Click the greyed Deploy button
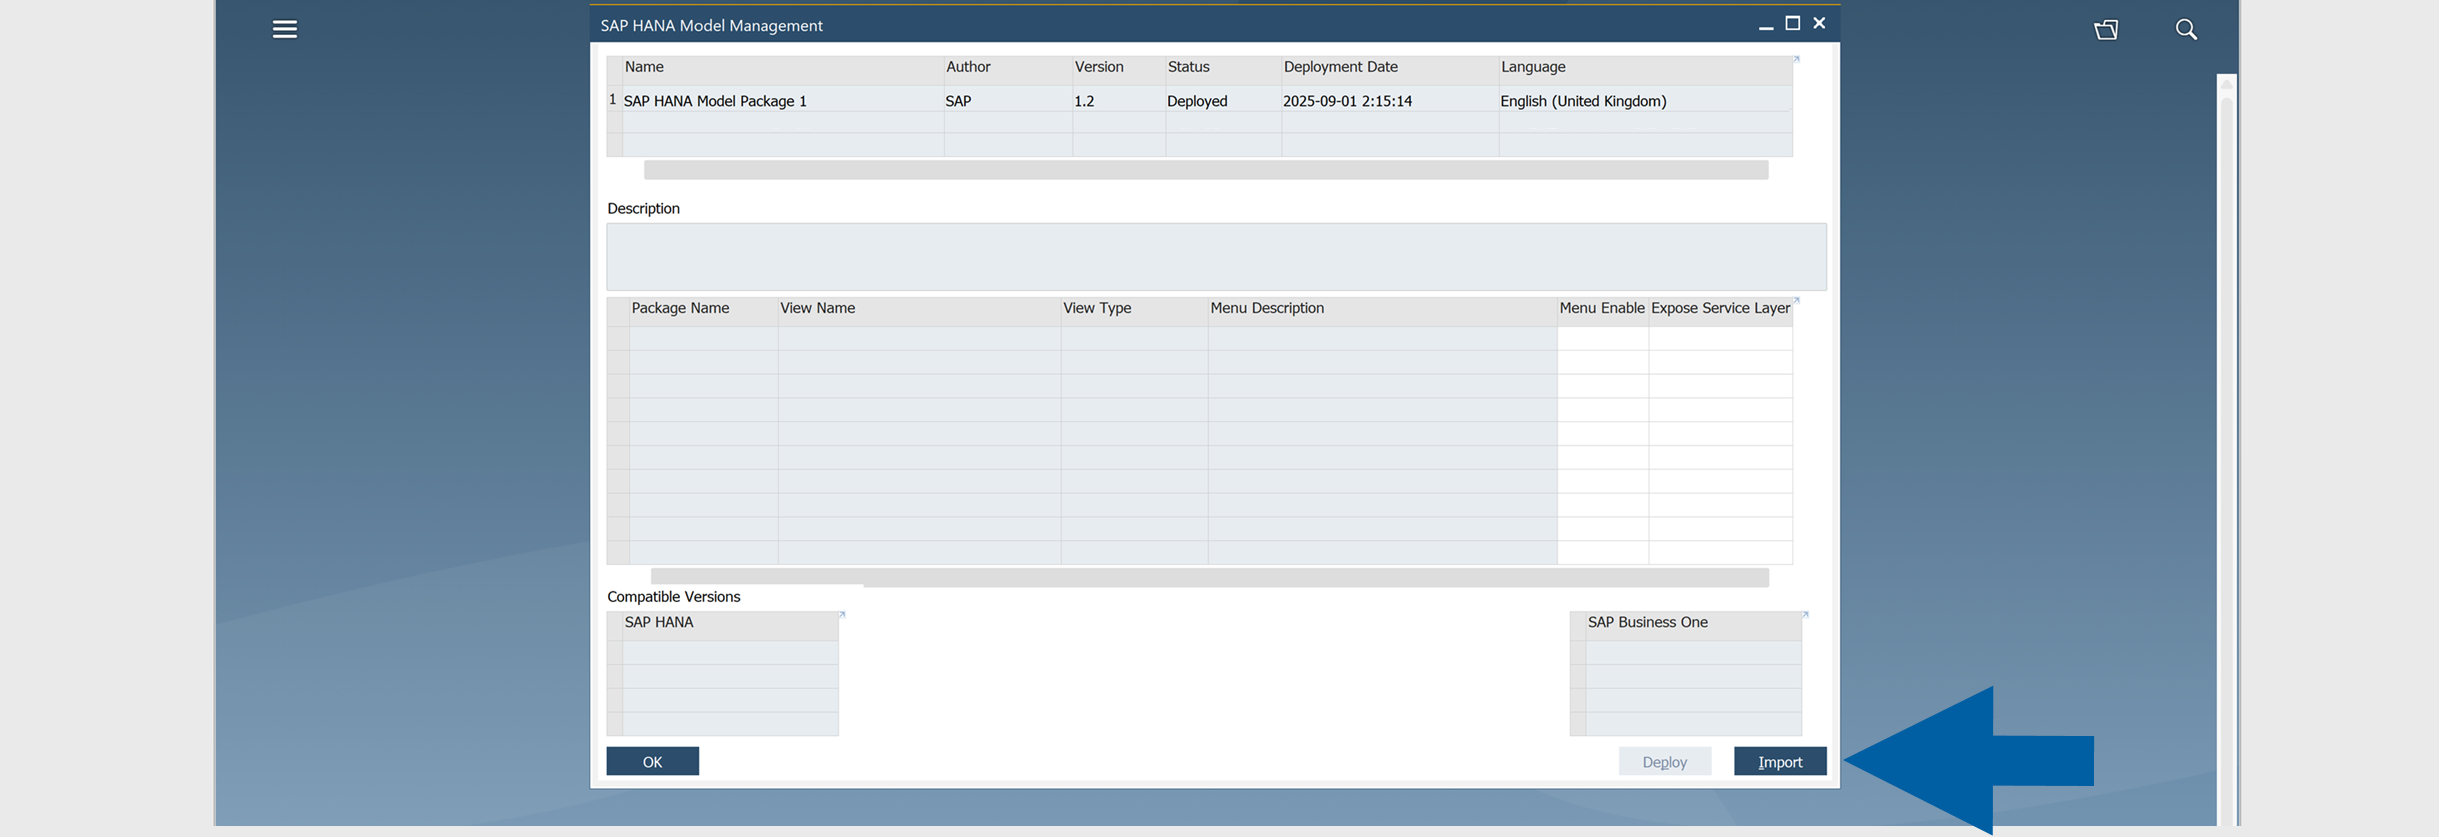The width and height of the screenshot is (2439, 837). (1665, 762)
